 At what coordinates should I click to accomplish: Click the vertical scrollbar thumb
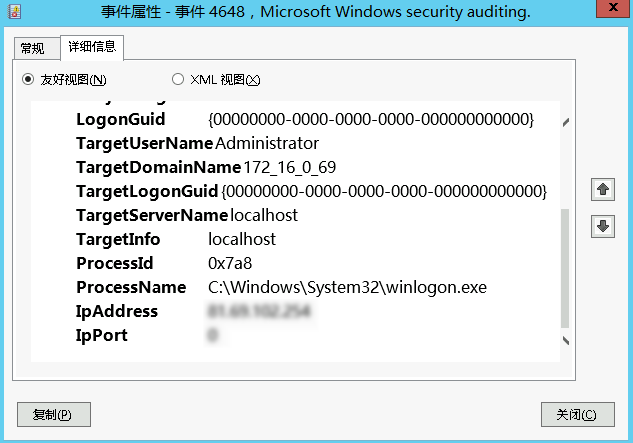point(565,268)
